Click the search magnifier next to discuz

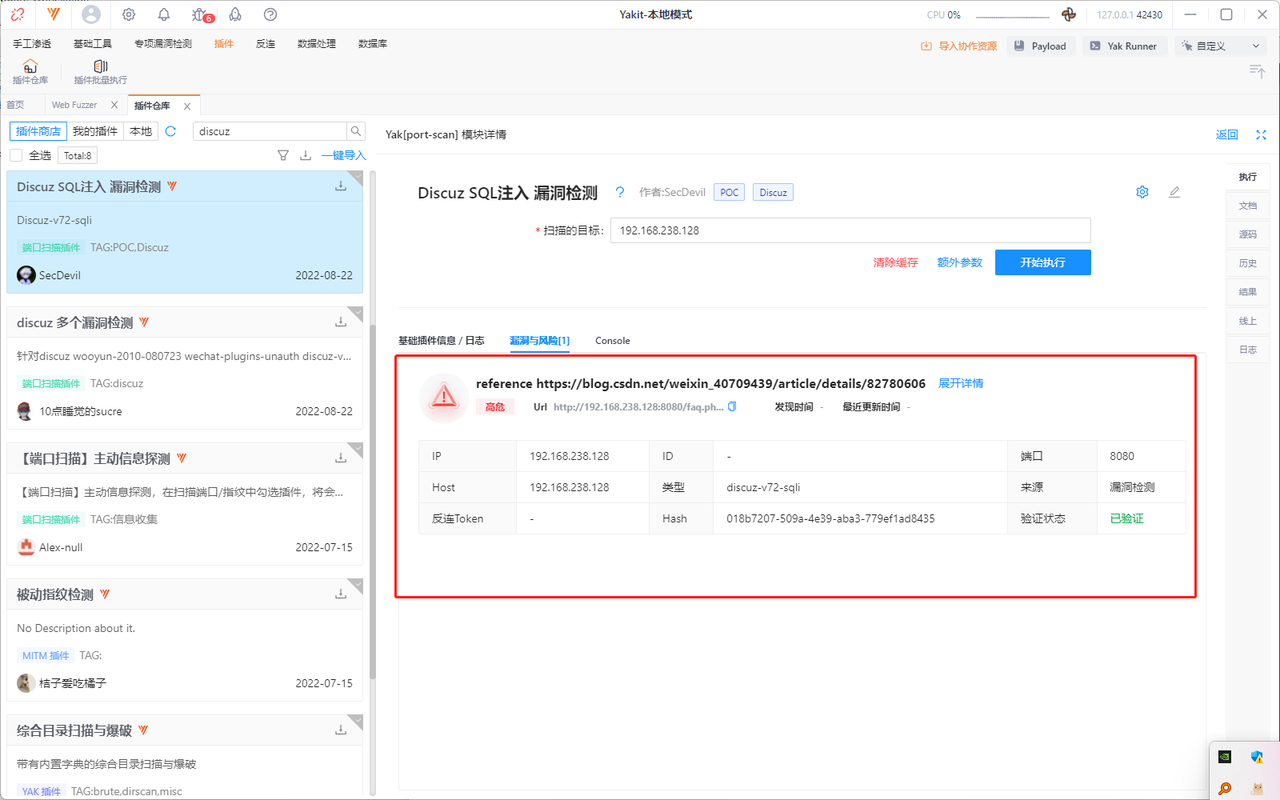pos(356,131)
